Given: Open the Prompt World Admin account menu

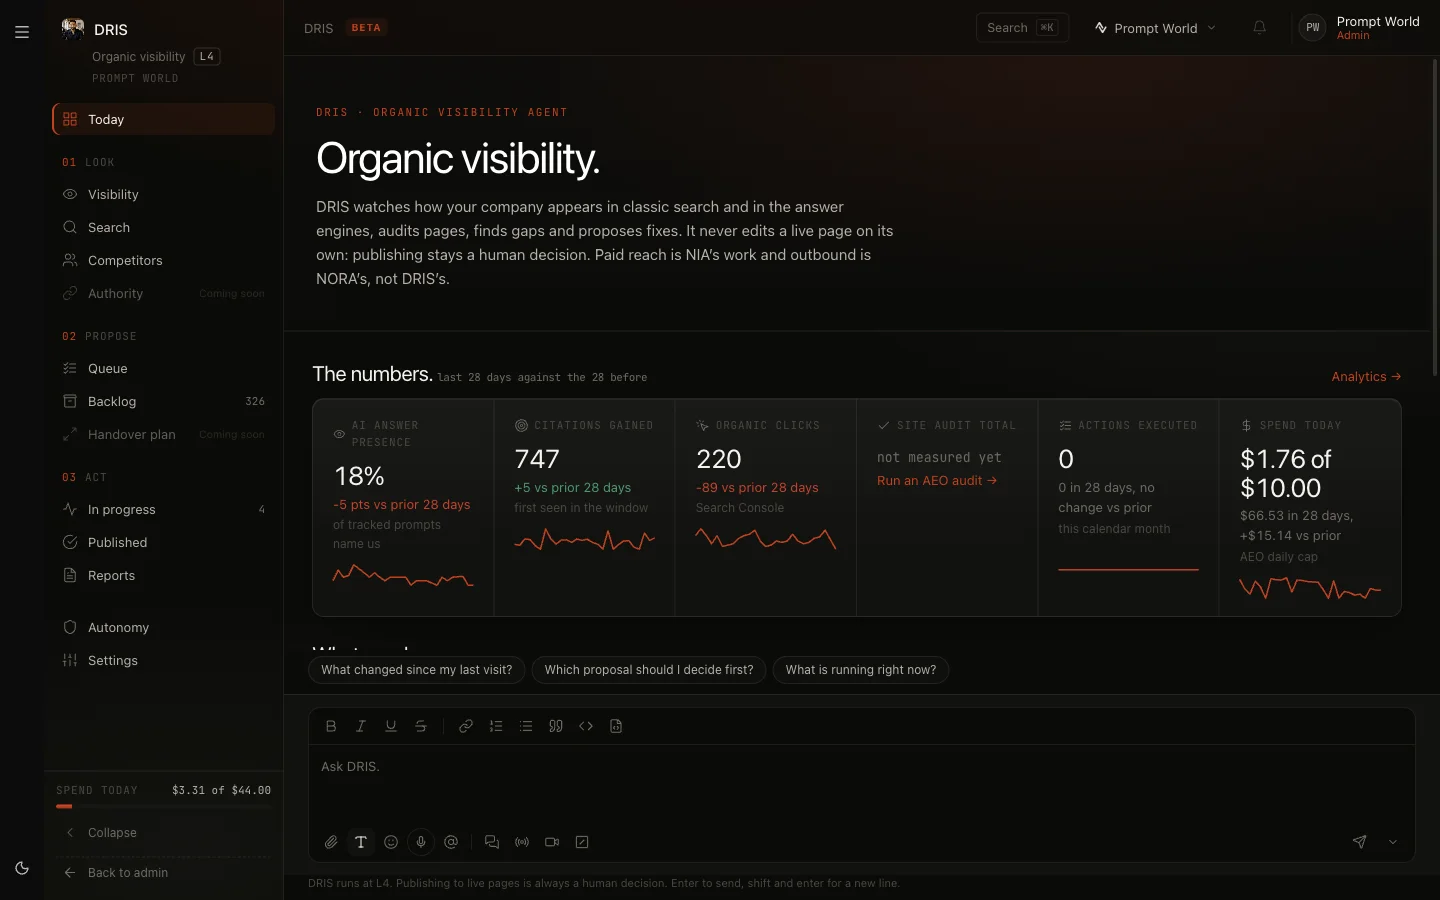Looking at the screenshot, I should [x=1359, y=28].
